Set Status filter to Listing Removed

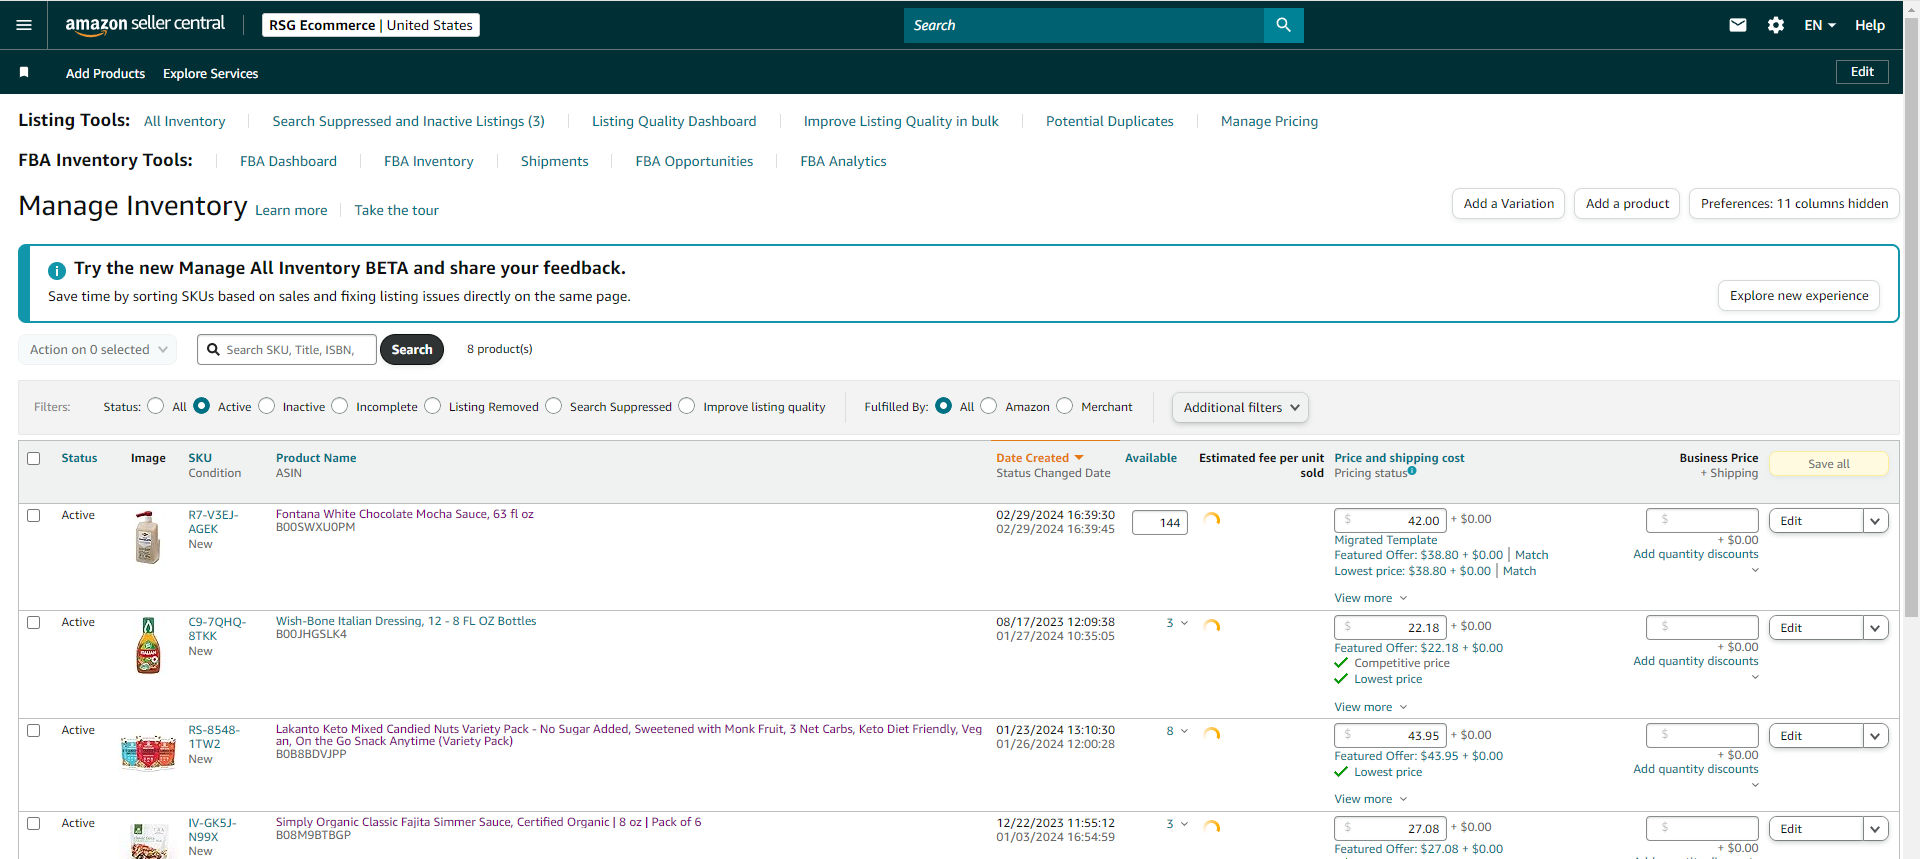[x=433, y=406]
